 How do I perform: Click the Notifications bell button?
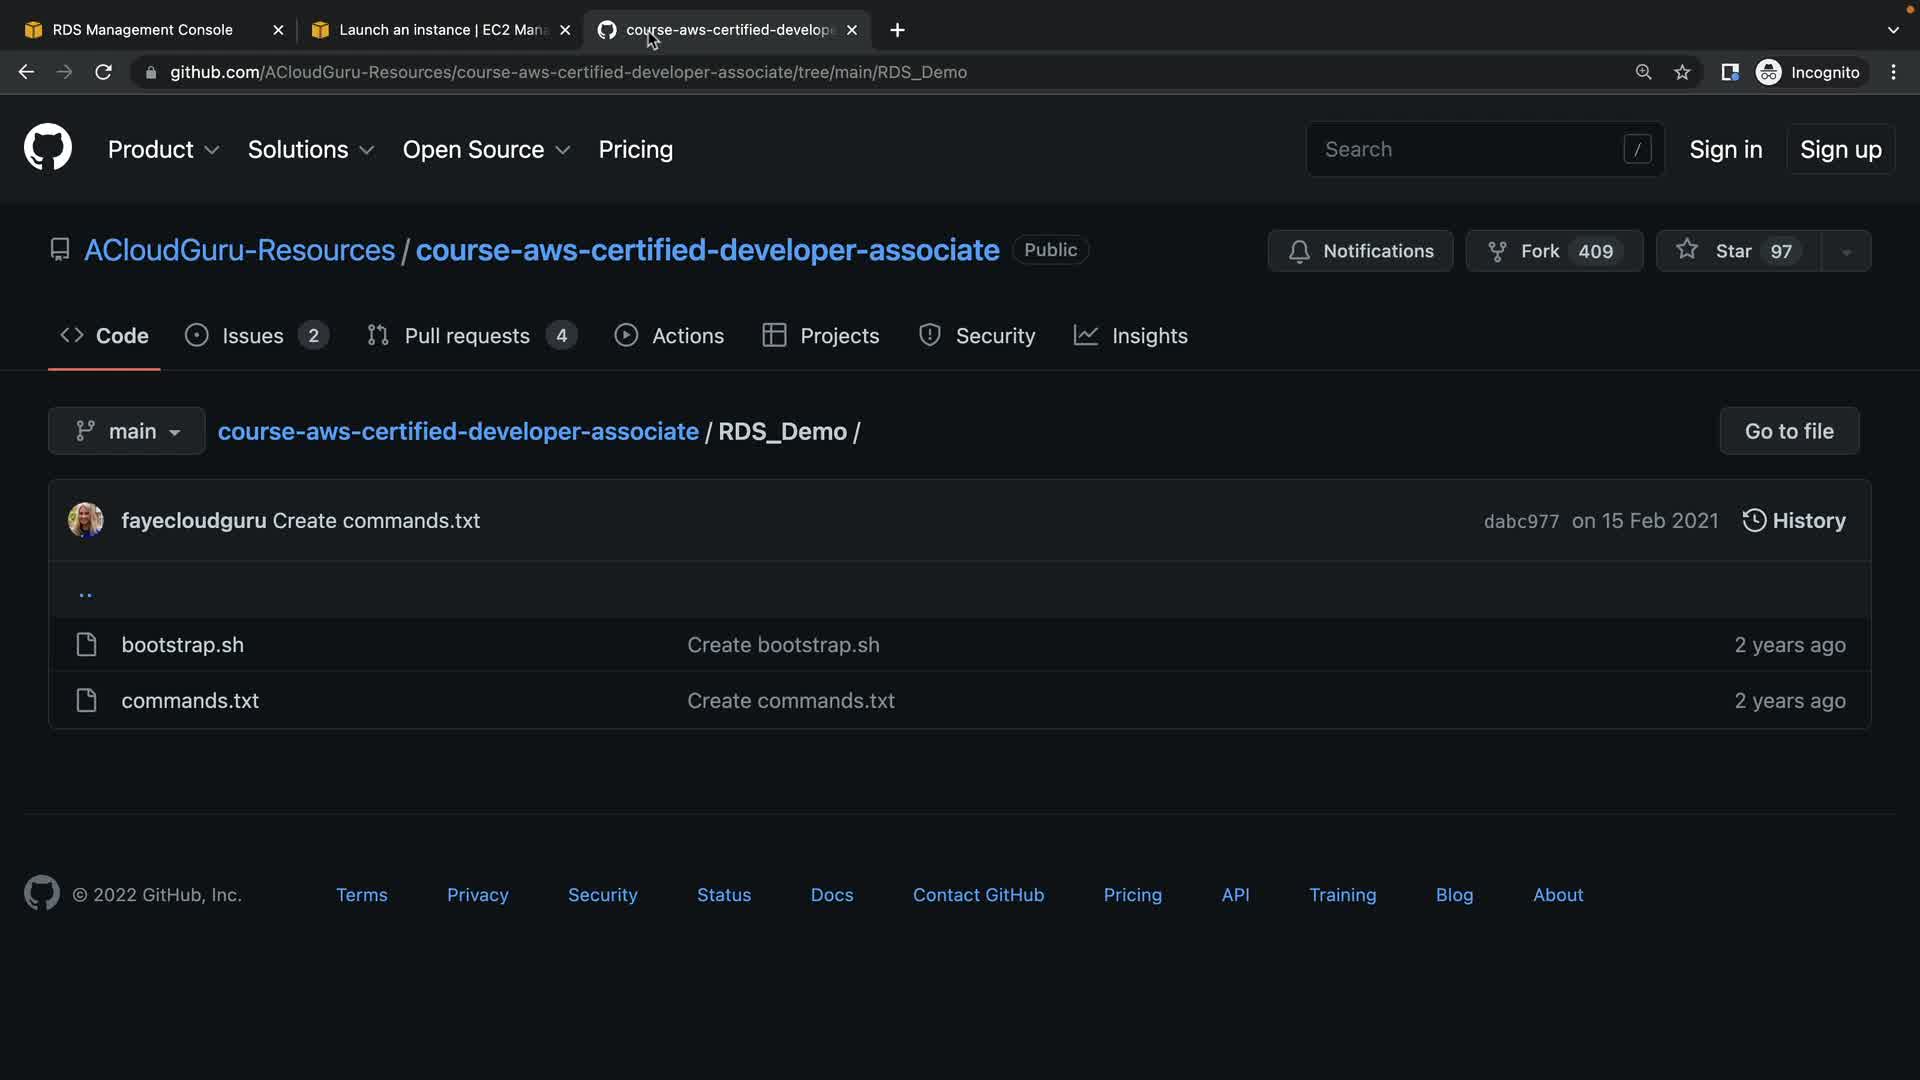click(x=1360, y=251)
